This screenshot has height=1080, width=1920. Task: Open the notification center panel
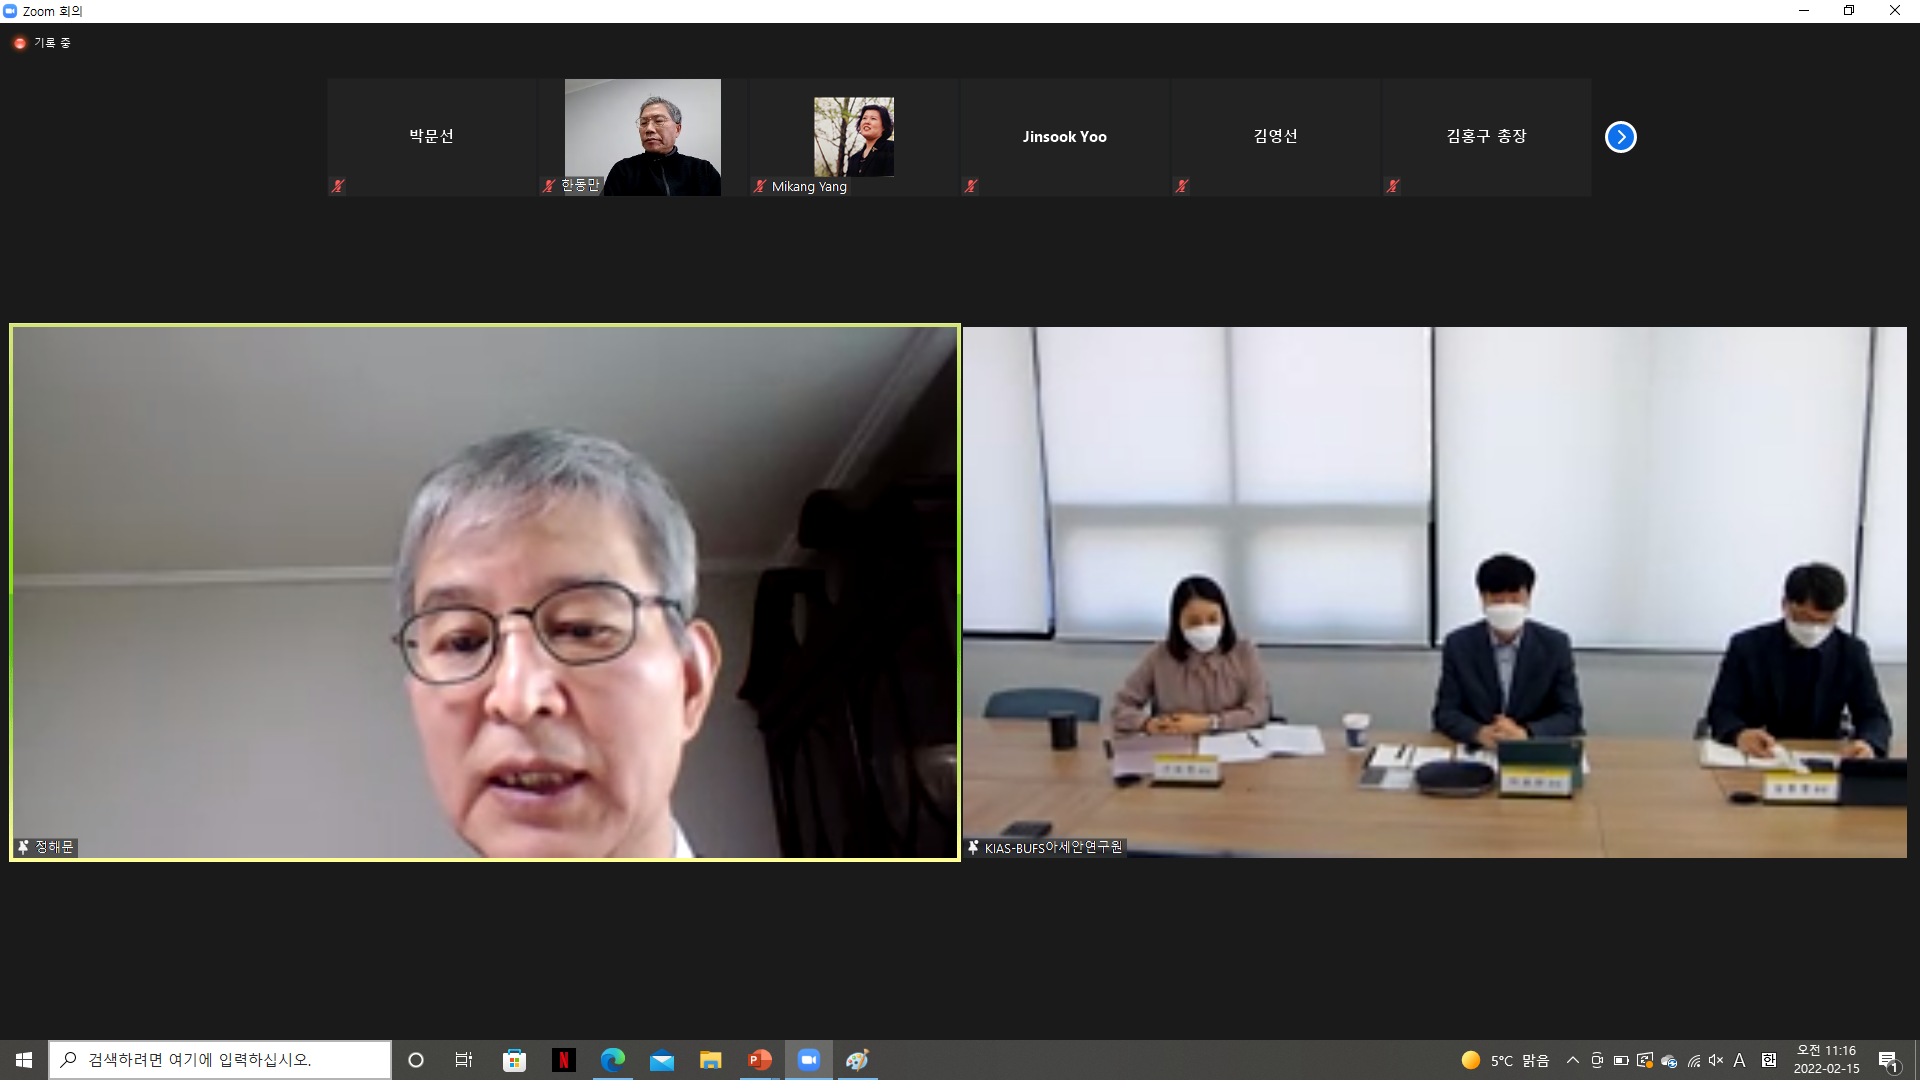[1888, 1060]
